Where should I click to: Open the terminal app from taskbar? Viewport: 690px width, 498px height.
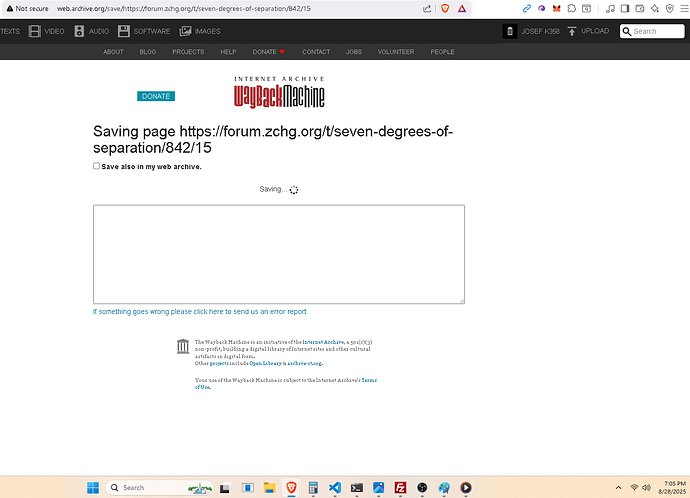[356, 487]
